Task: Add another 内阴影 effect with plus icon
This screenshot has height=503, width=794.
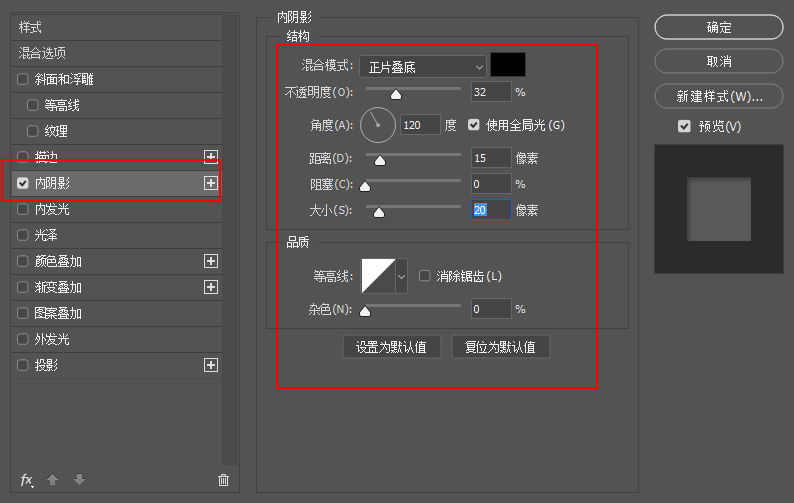Action: pos(211,183)
